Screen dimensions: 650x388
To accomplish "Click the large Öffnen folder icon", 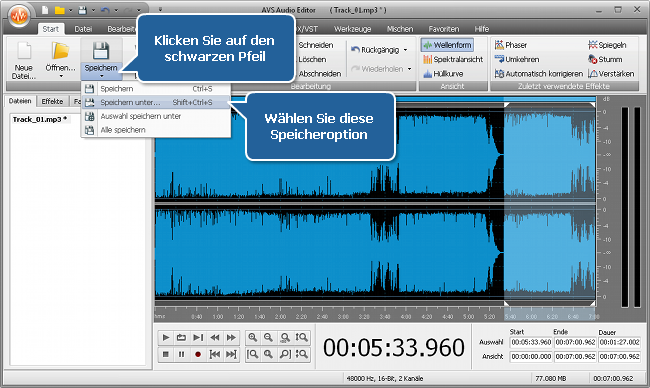I will tap(61, 51).
